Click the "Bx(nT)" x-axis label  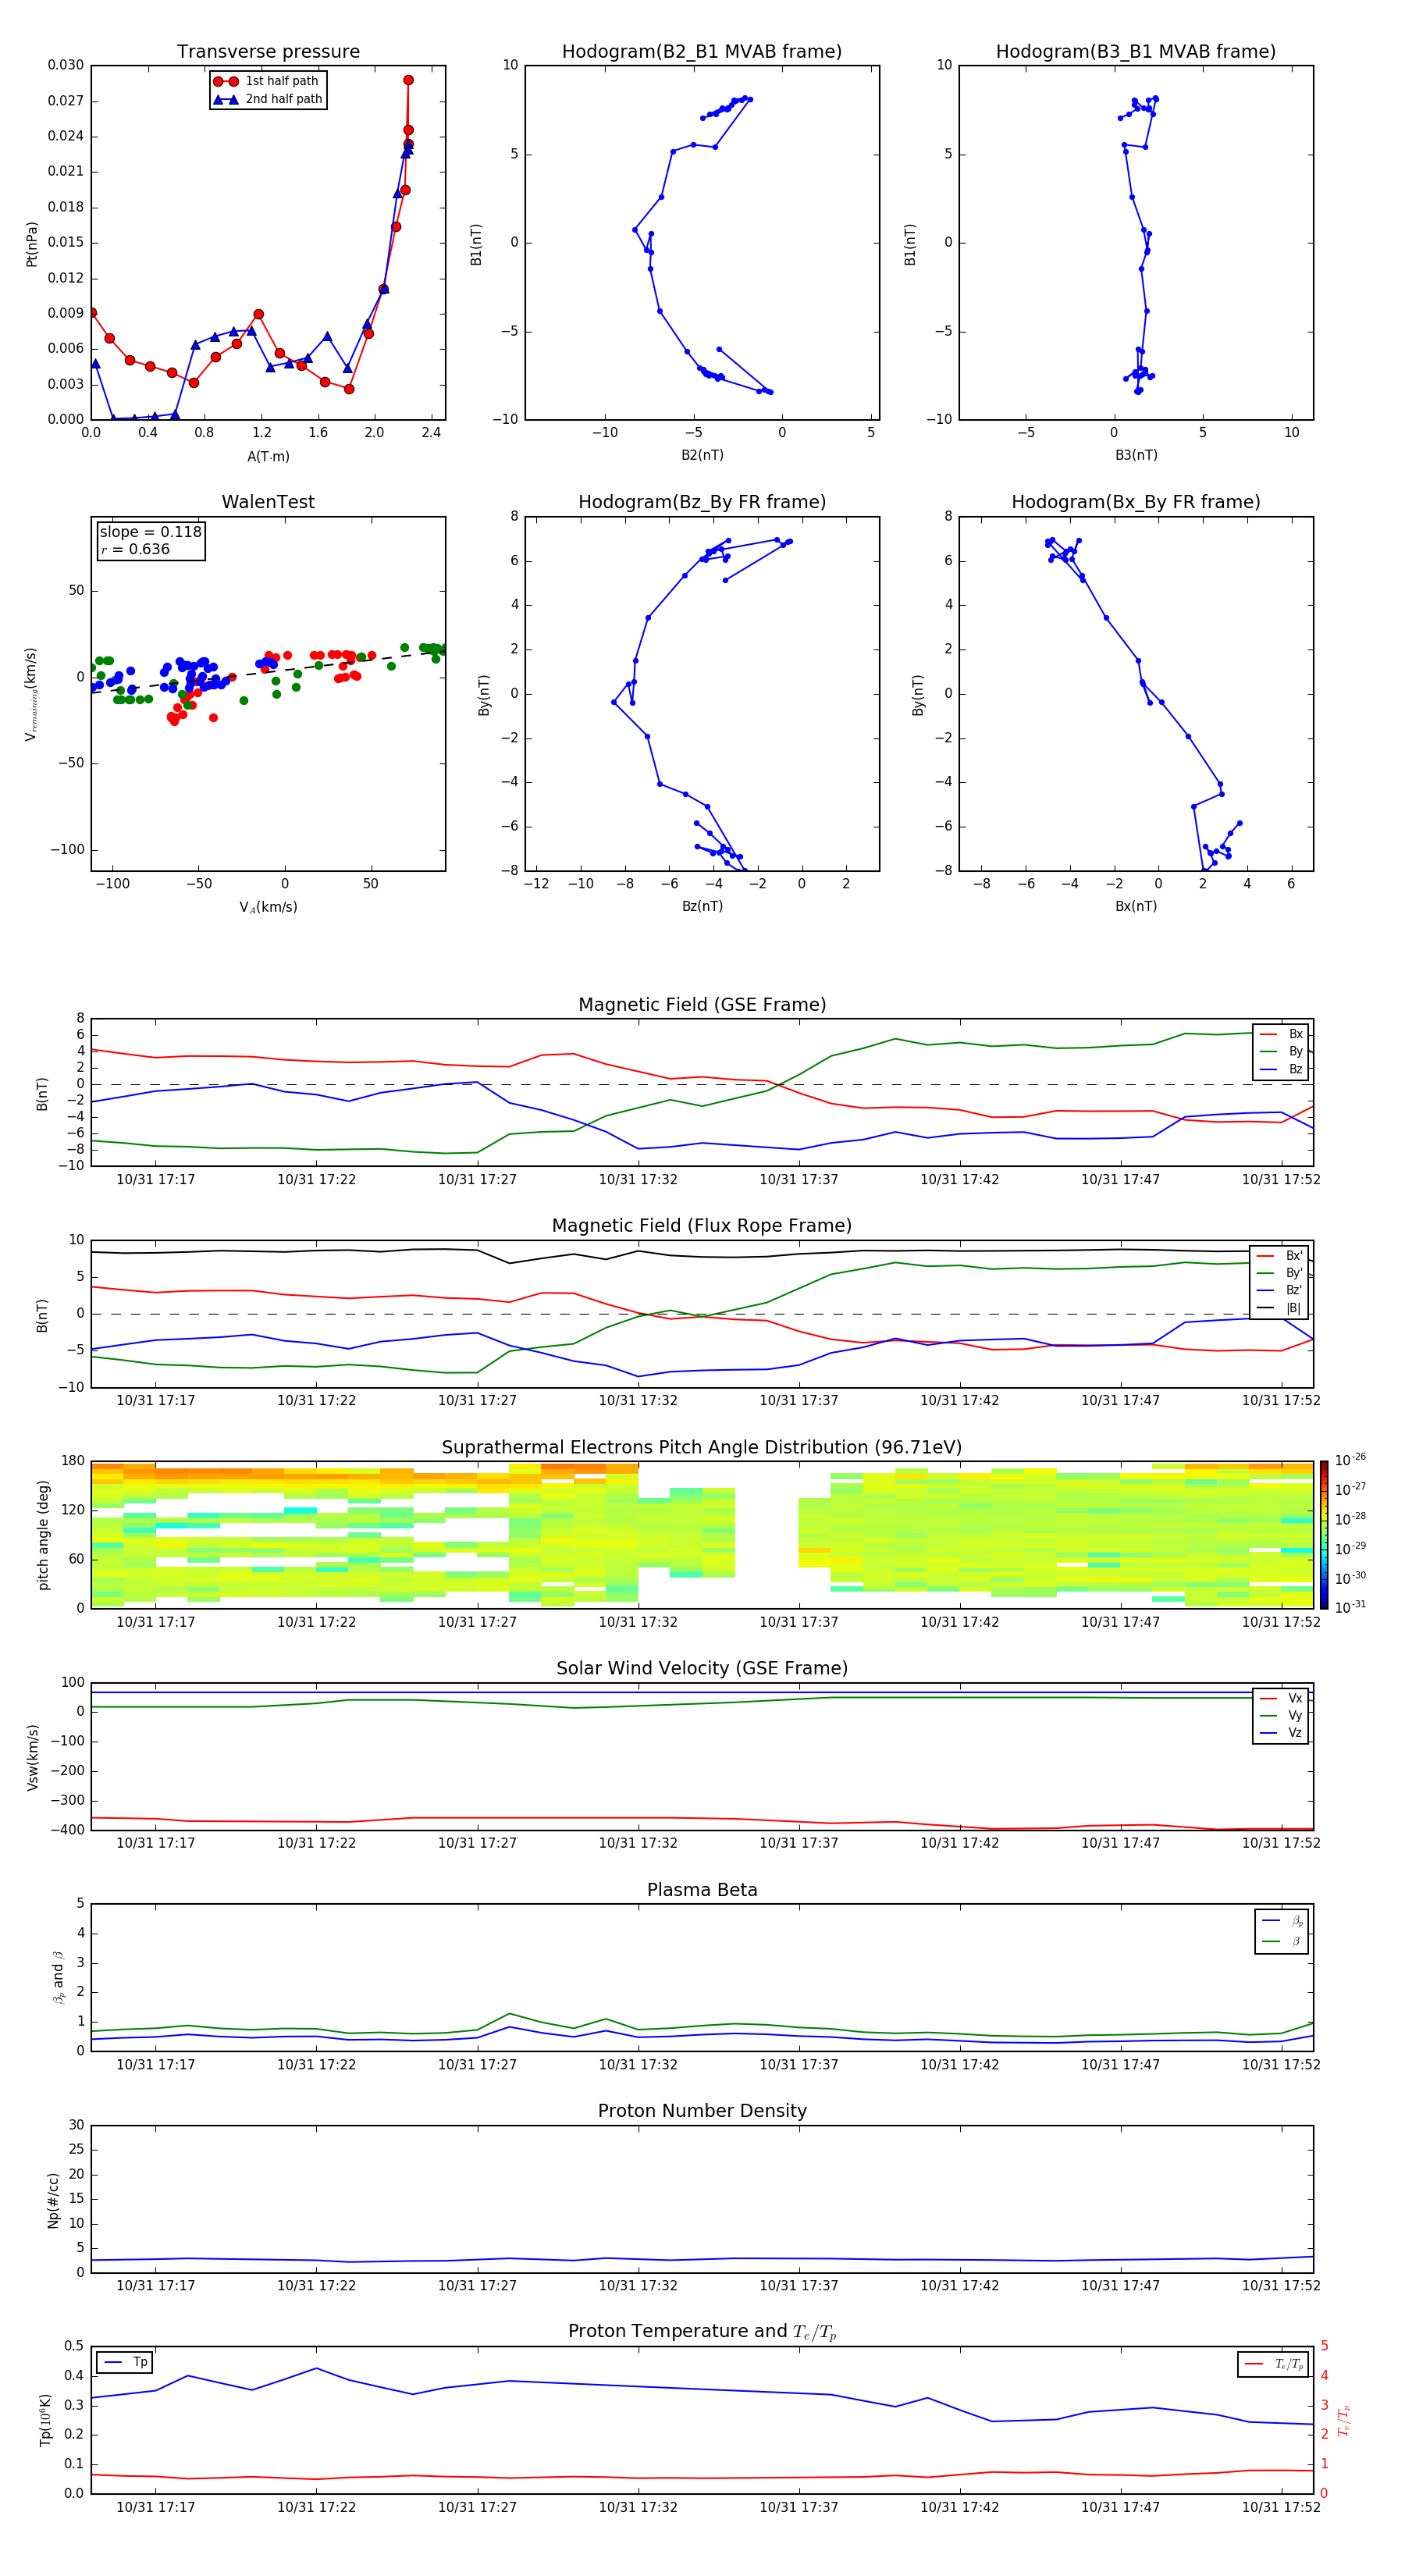click(1136, 906)
